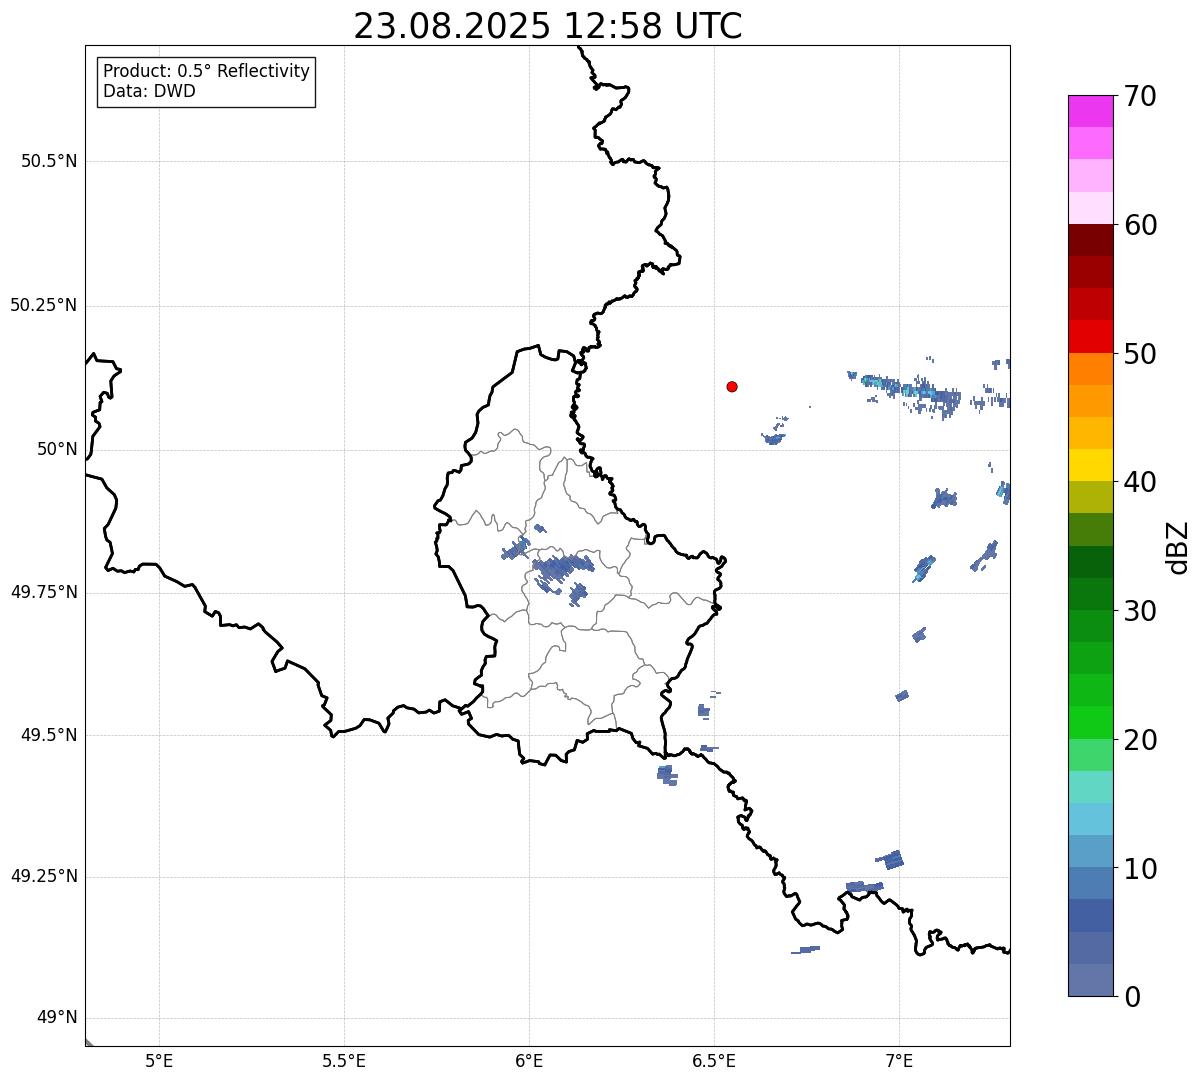The width and height of the screenshot is (1202, 1081).
Task: Click the steel blue swatch just above 10 dBZ
Action: 1091,851
